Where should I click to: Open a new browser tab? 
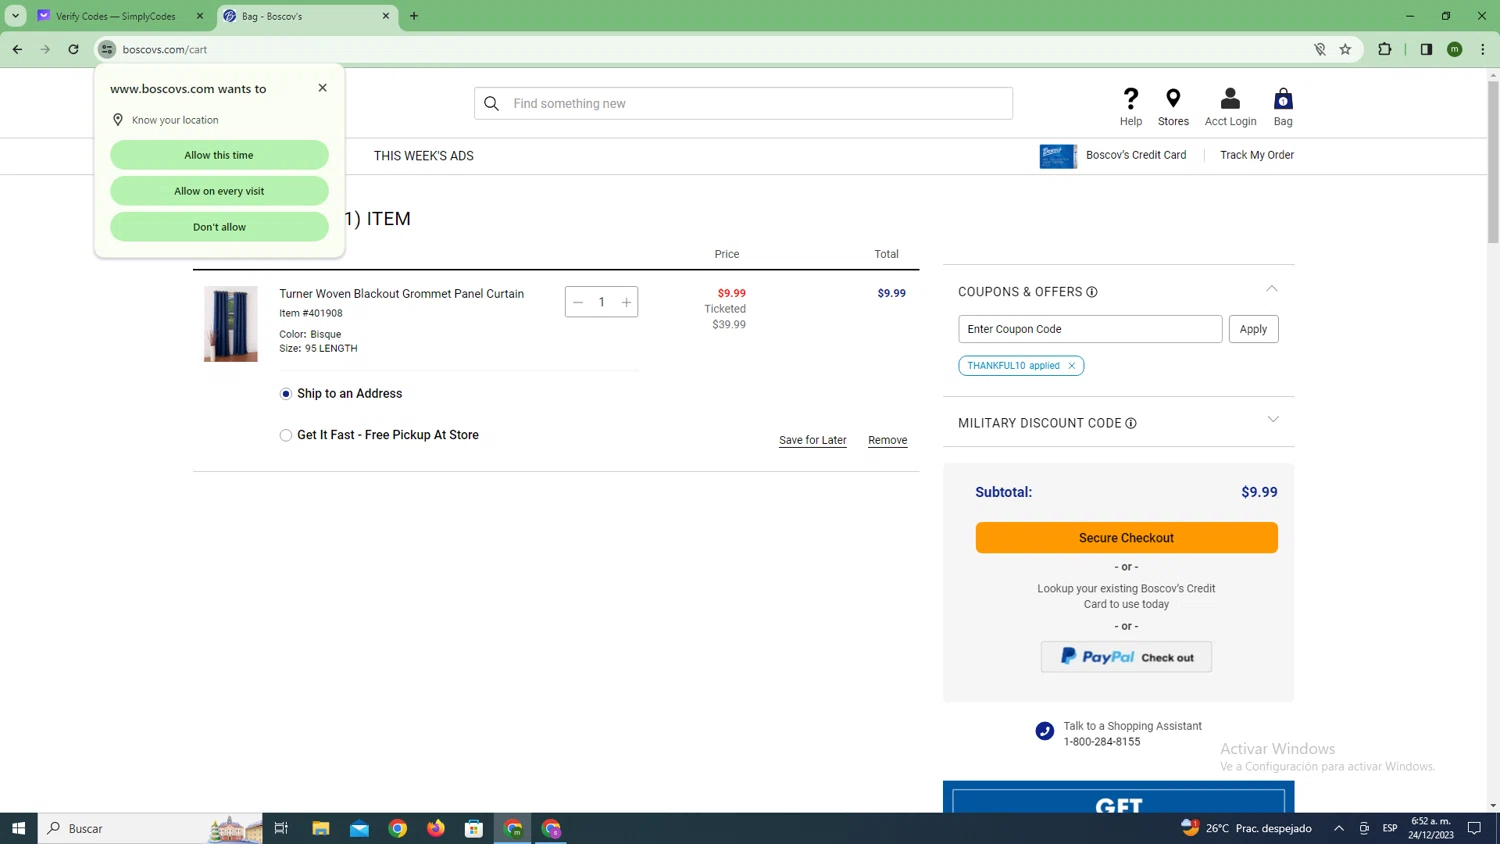(x=414, y=16)
